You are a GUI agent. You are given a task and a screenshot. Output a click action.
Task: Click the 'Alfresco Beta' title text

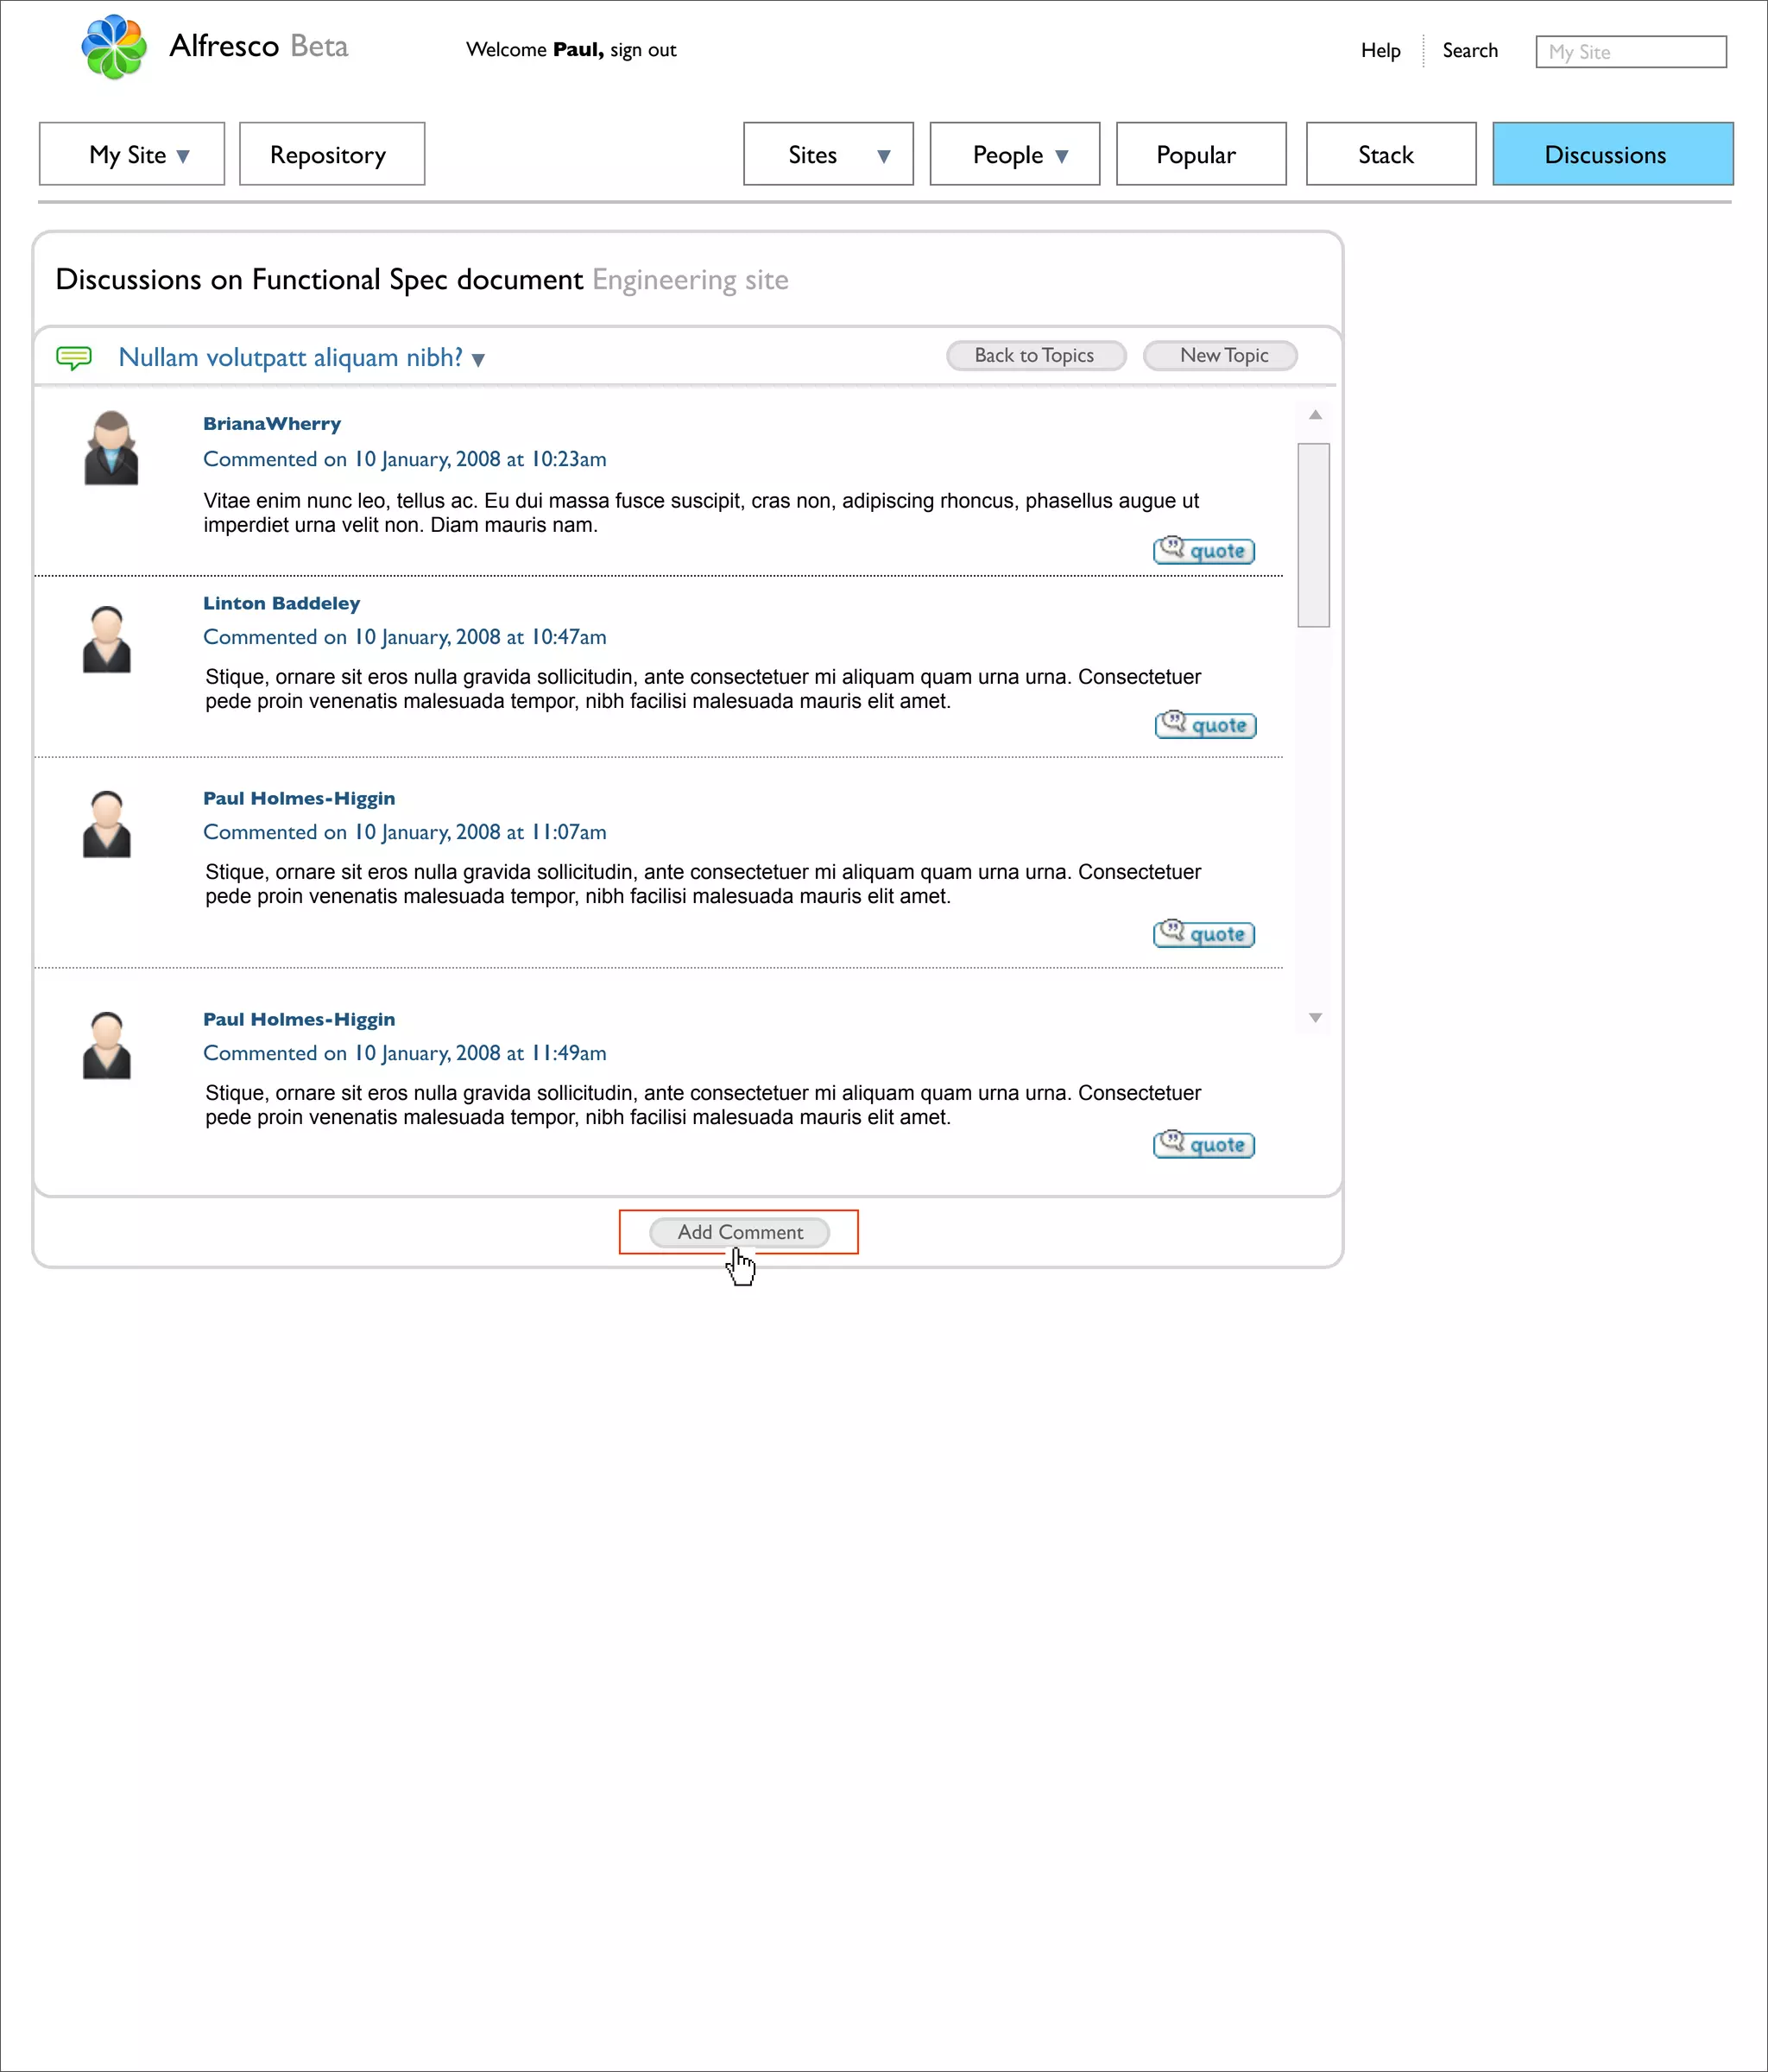pos(259,46)
